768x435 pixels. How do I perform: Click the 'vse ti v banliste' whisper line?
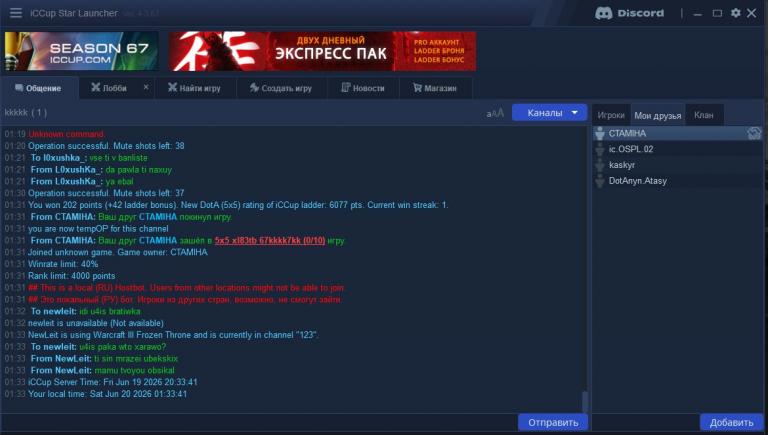[x=118, y=158]
